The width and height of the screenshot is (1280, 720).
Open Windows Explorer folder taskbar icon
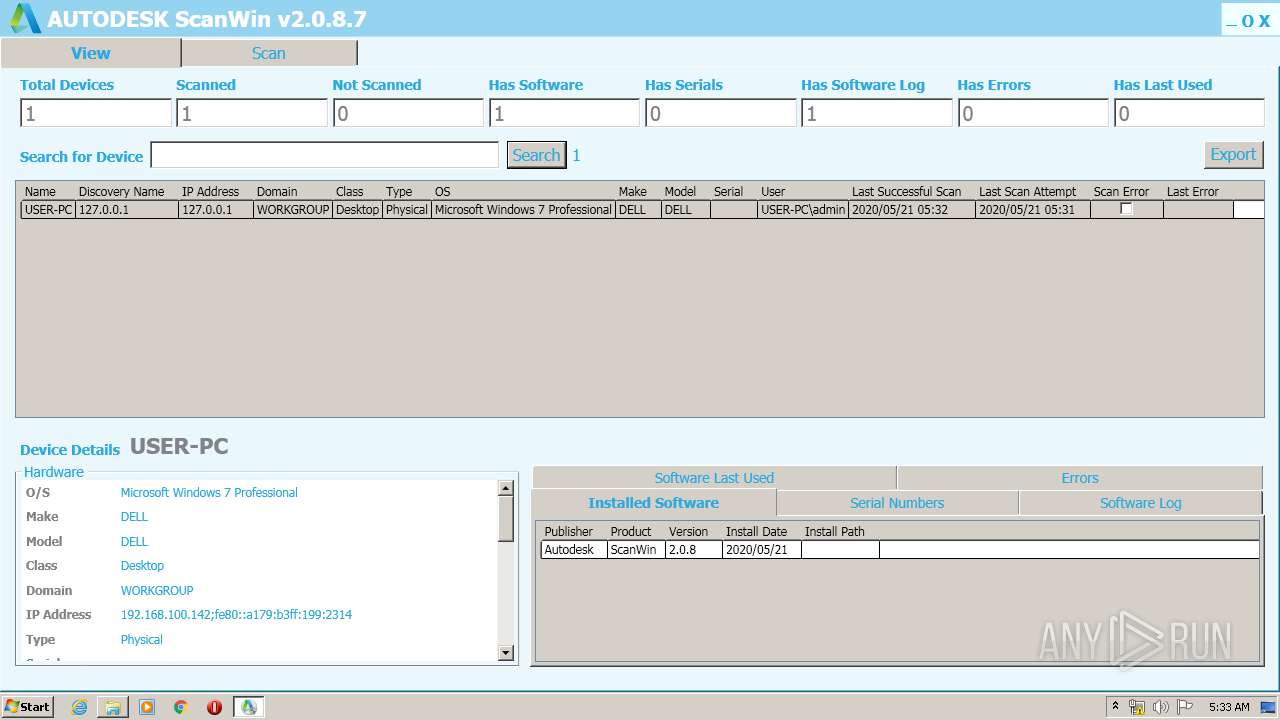113,707
